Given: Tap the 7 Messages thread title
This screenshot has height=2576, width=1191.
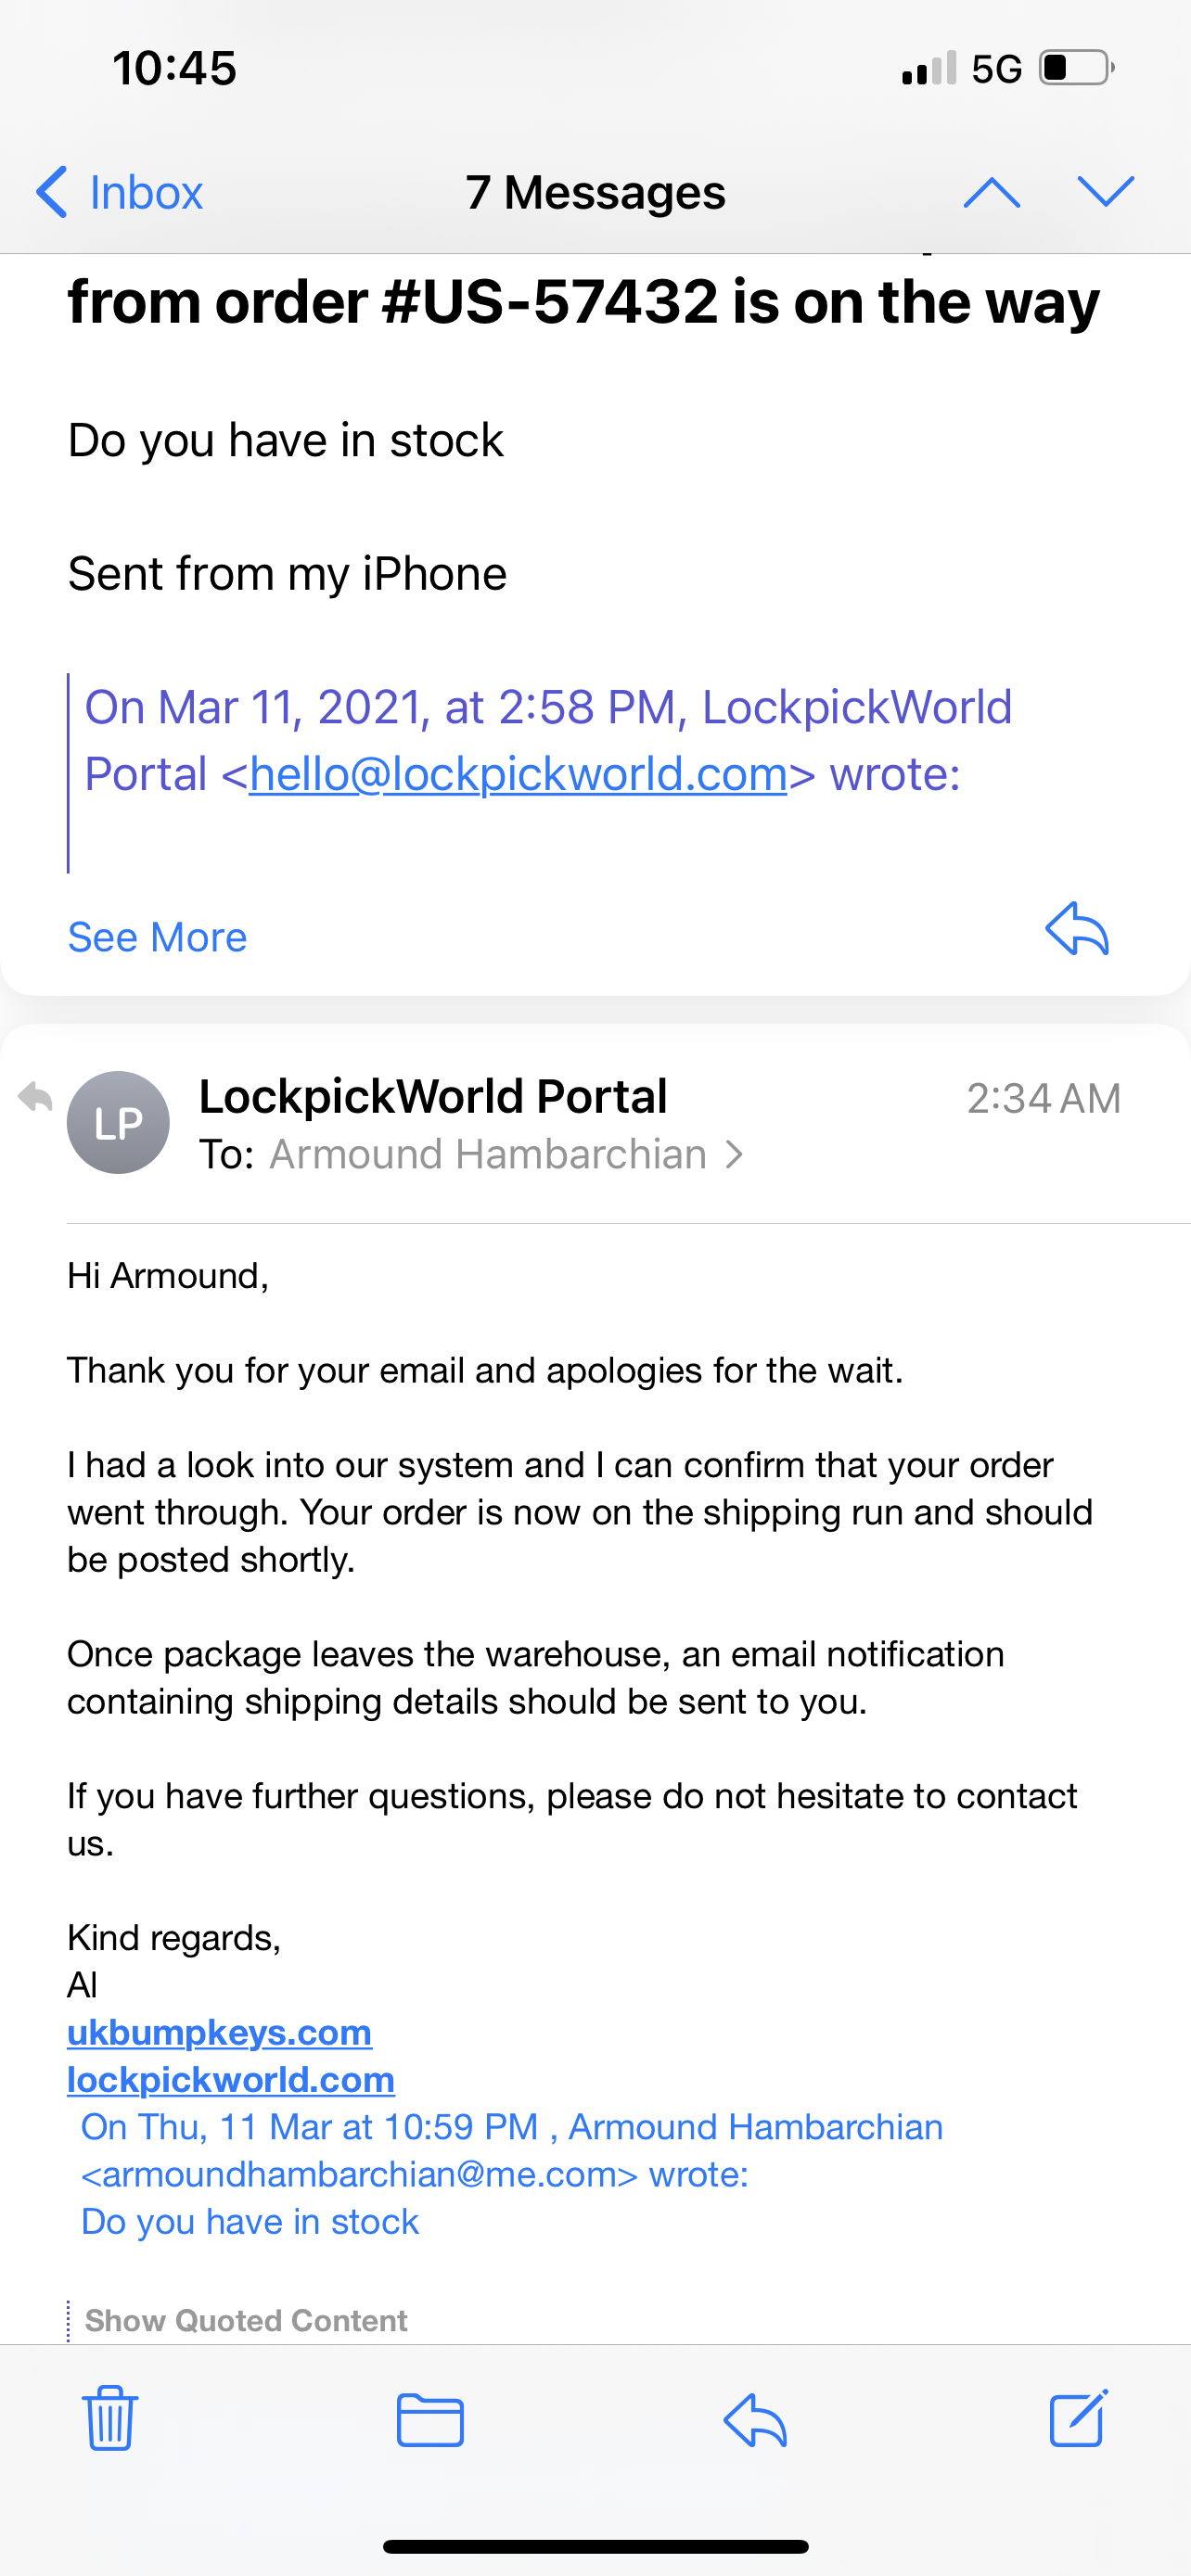Looking at the screenshot, I should click(x=595, y=192).
